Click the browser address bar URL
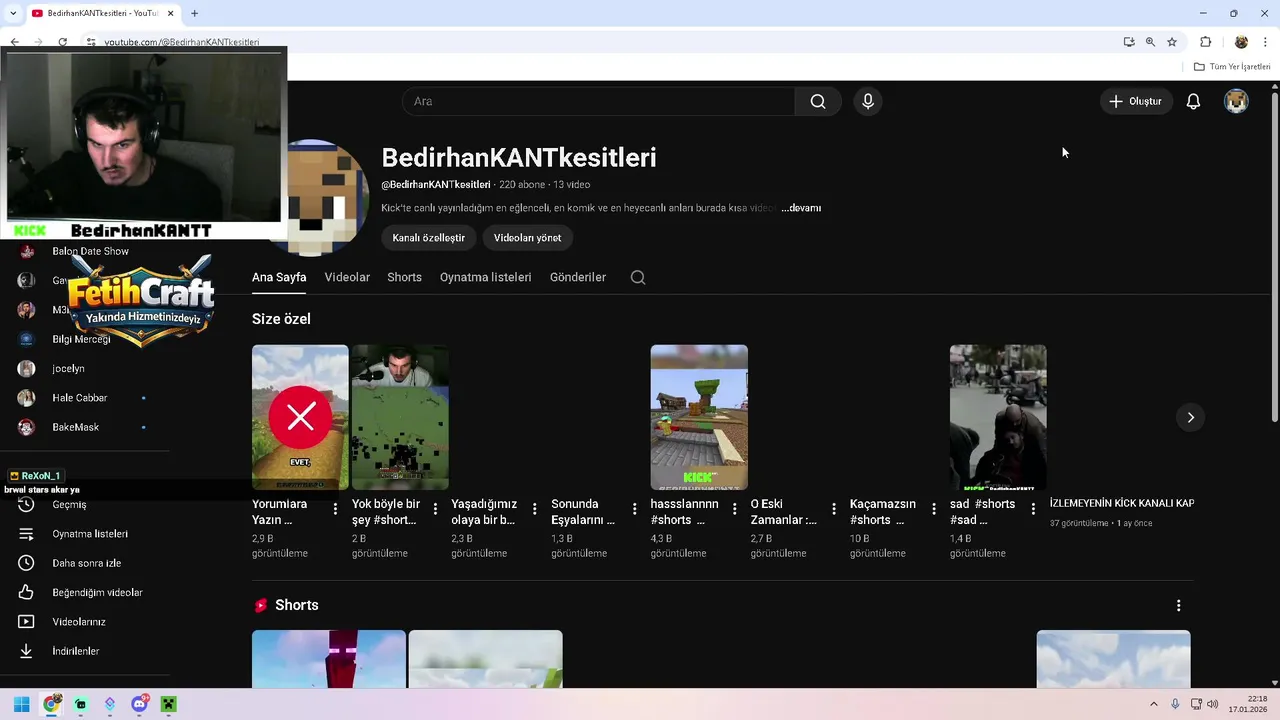This screenshot has height=720, width=1280. (181, 42)
